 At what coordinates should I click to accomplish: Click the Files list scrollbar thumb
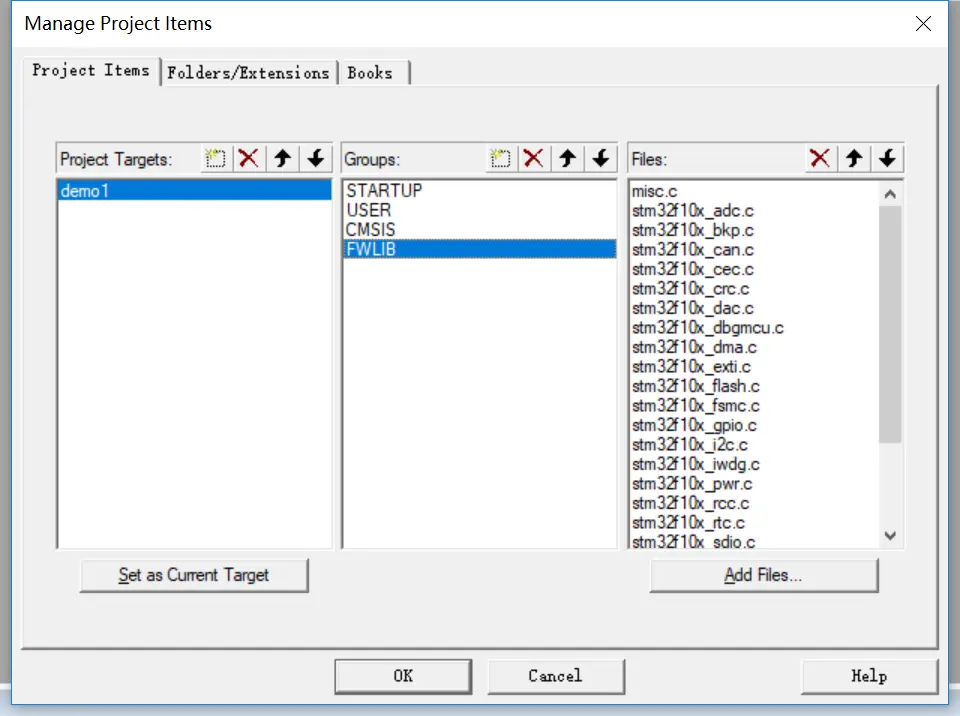(x=890, y=324)
